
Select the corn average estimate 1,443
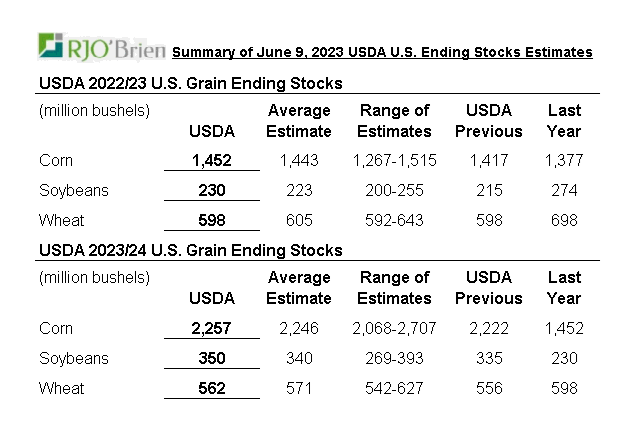click(297, 160)
